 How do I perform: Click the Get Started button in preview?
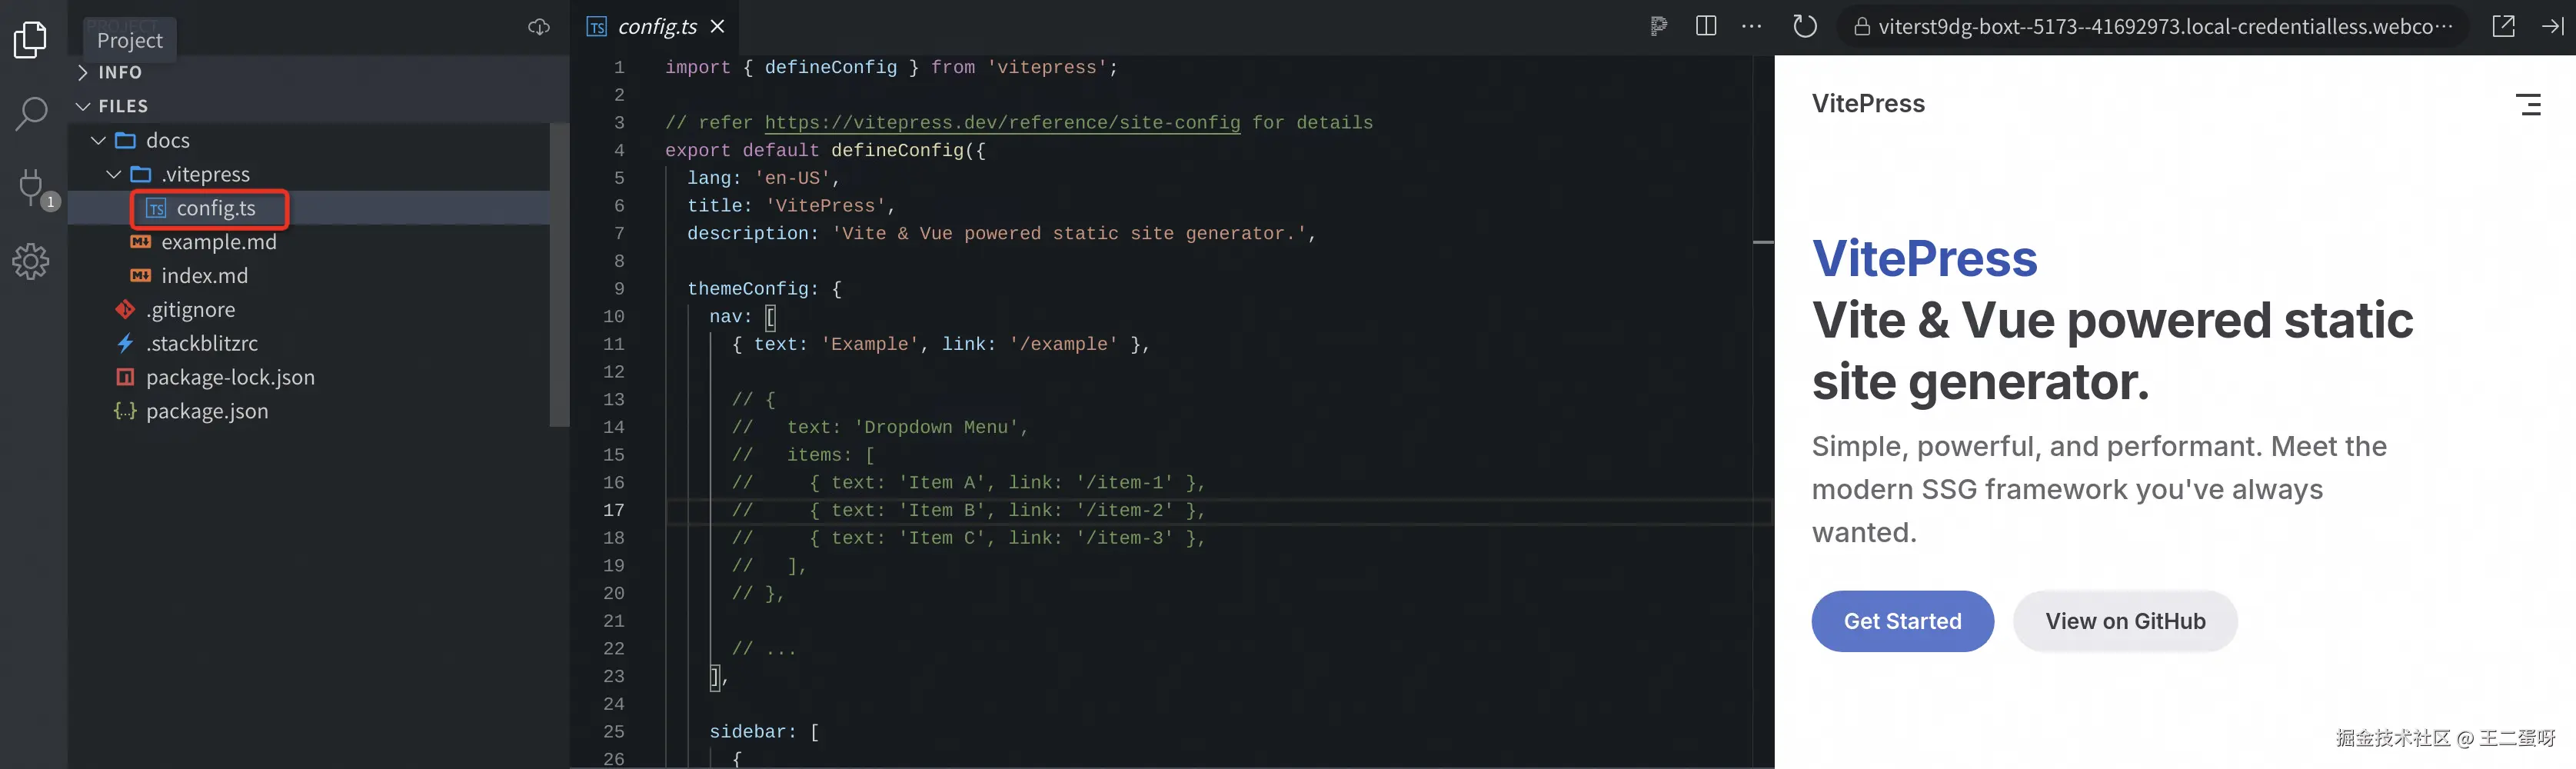click(1902, 621)
